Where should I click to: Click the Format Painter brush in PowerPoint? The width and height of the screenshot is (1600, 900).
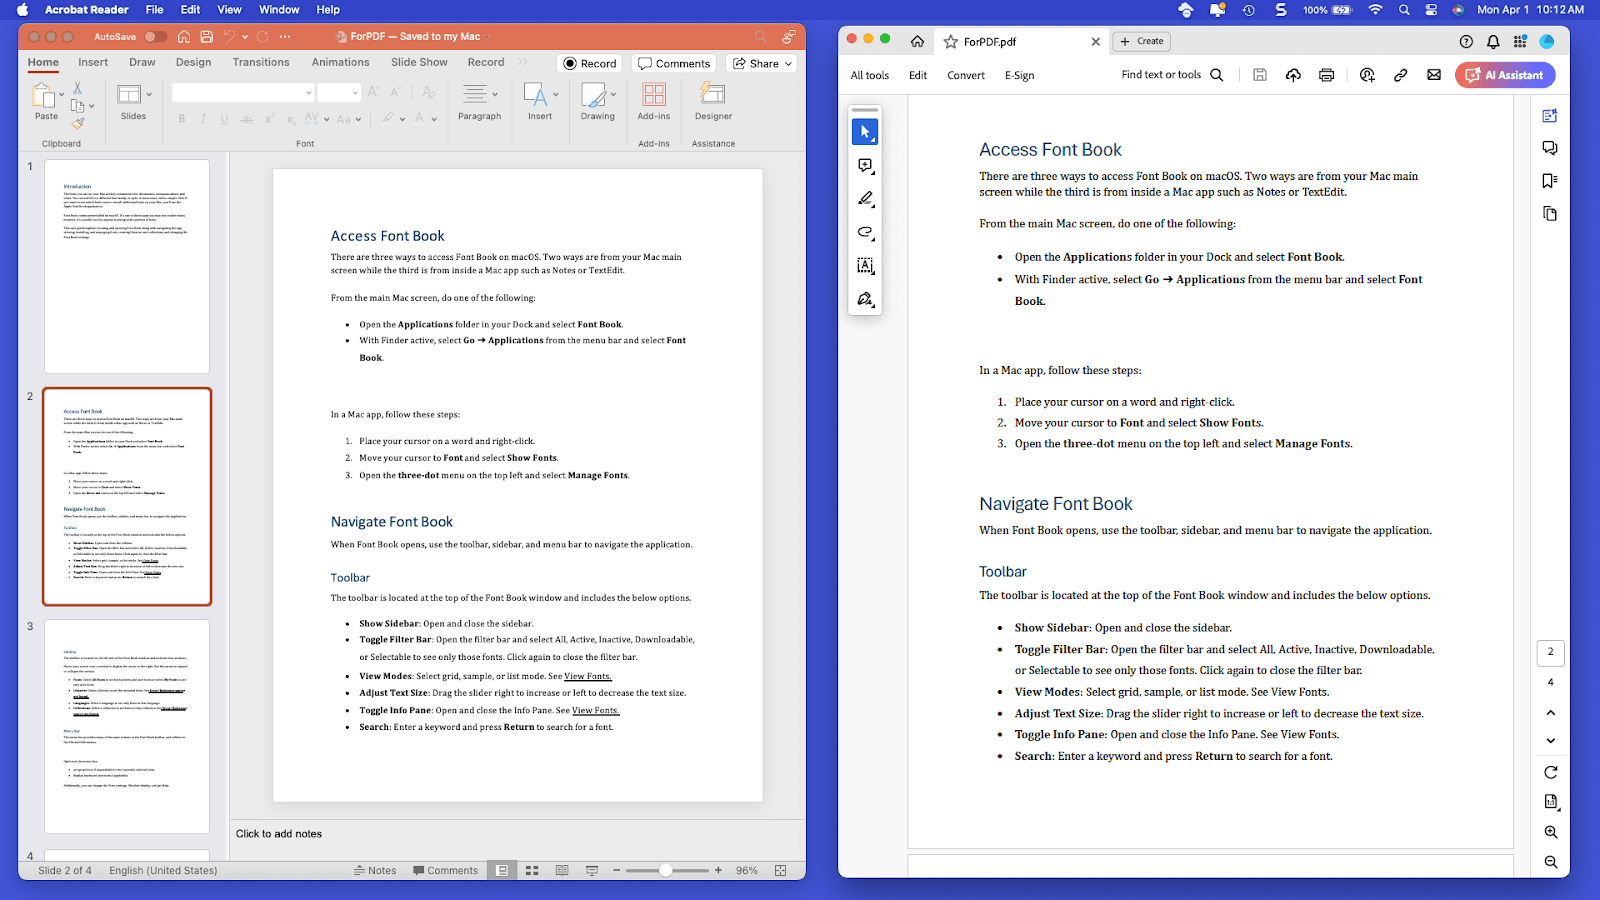(x=77, y=123)
